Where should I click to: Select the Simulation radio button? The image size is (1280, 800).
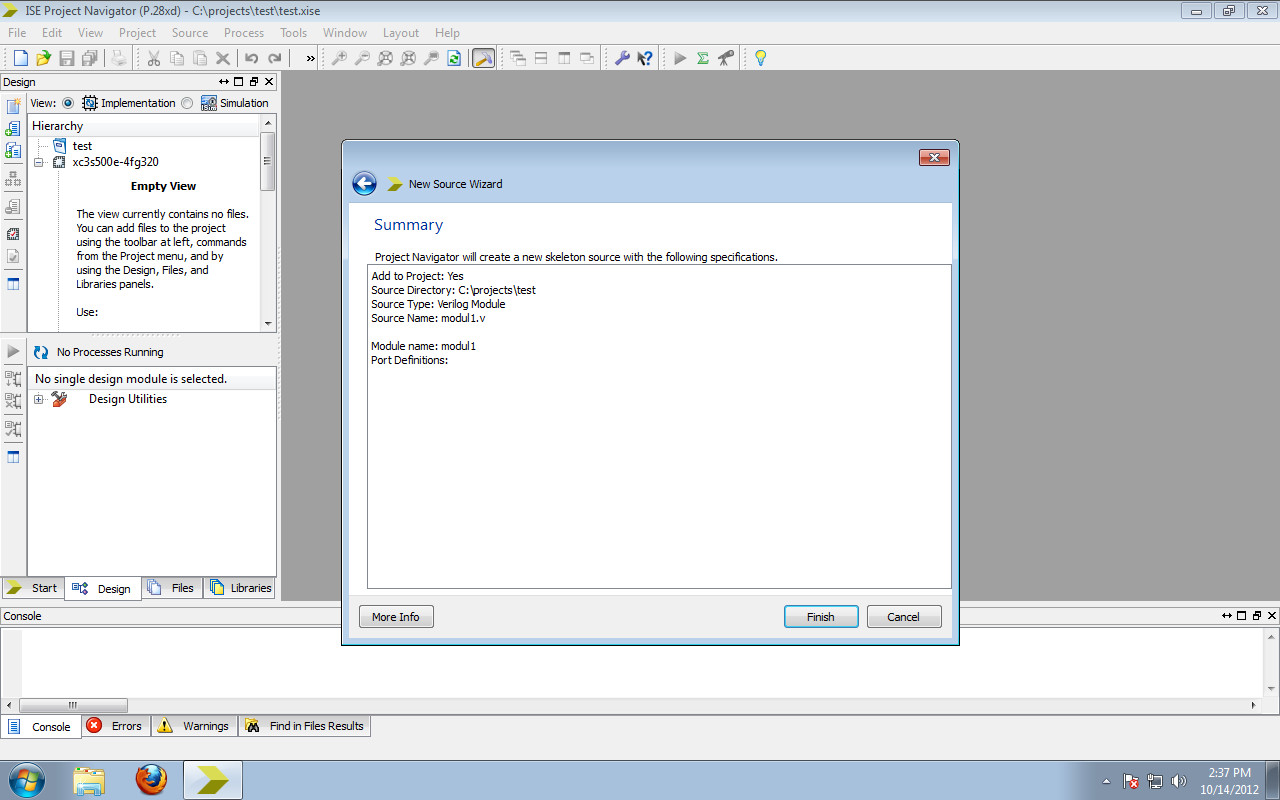[187, 102]
